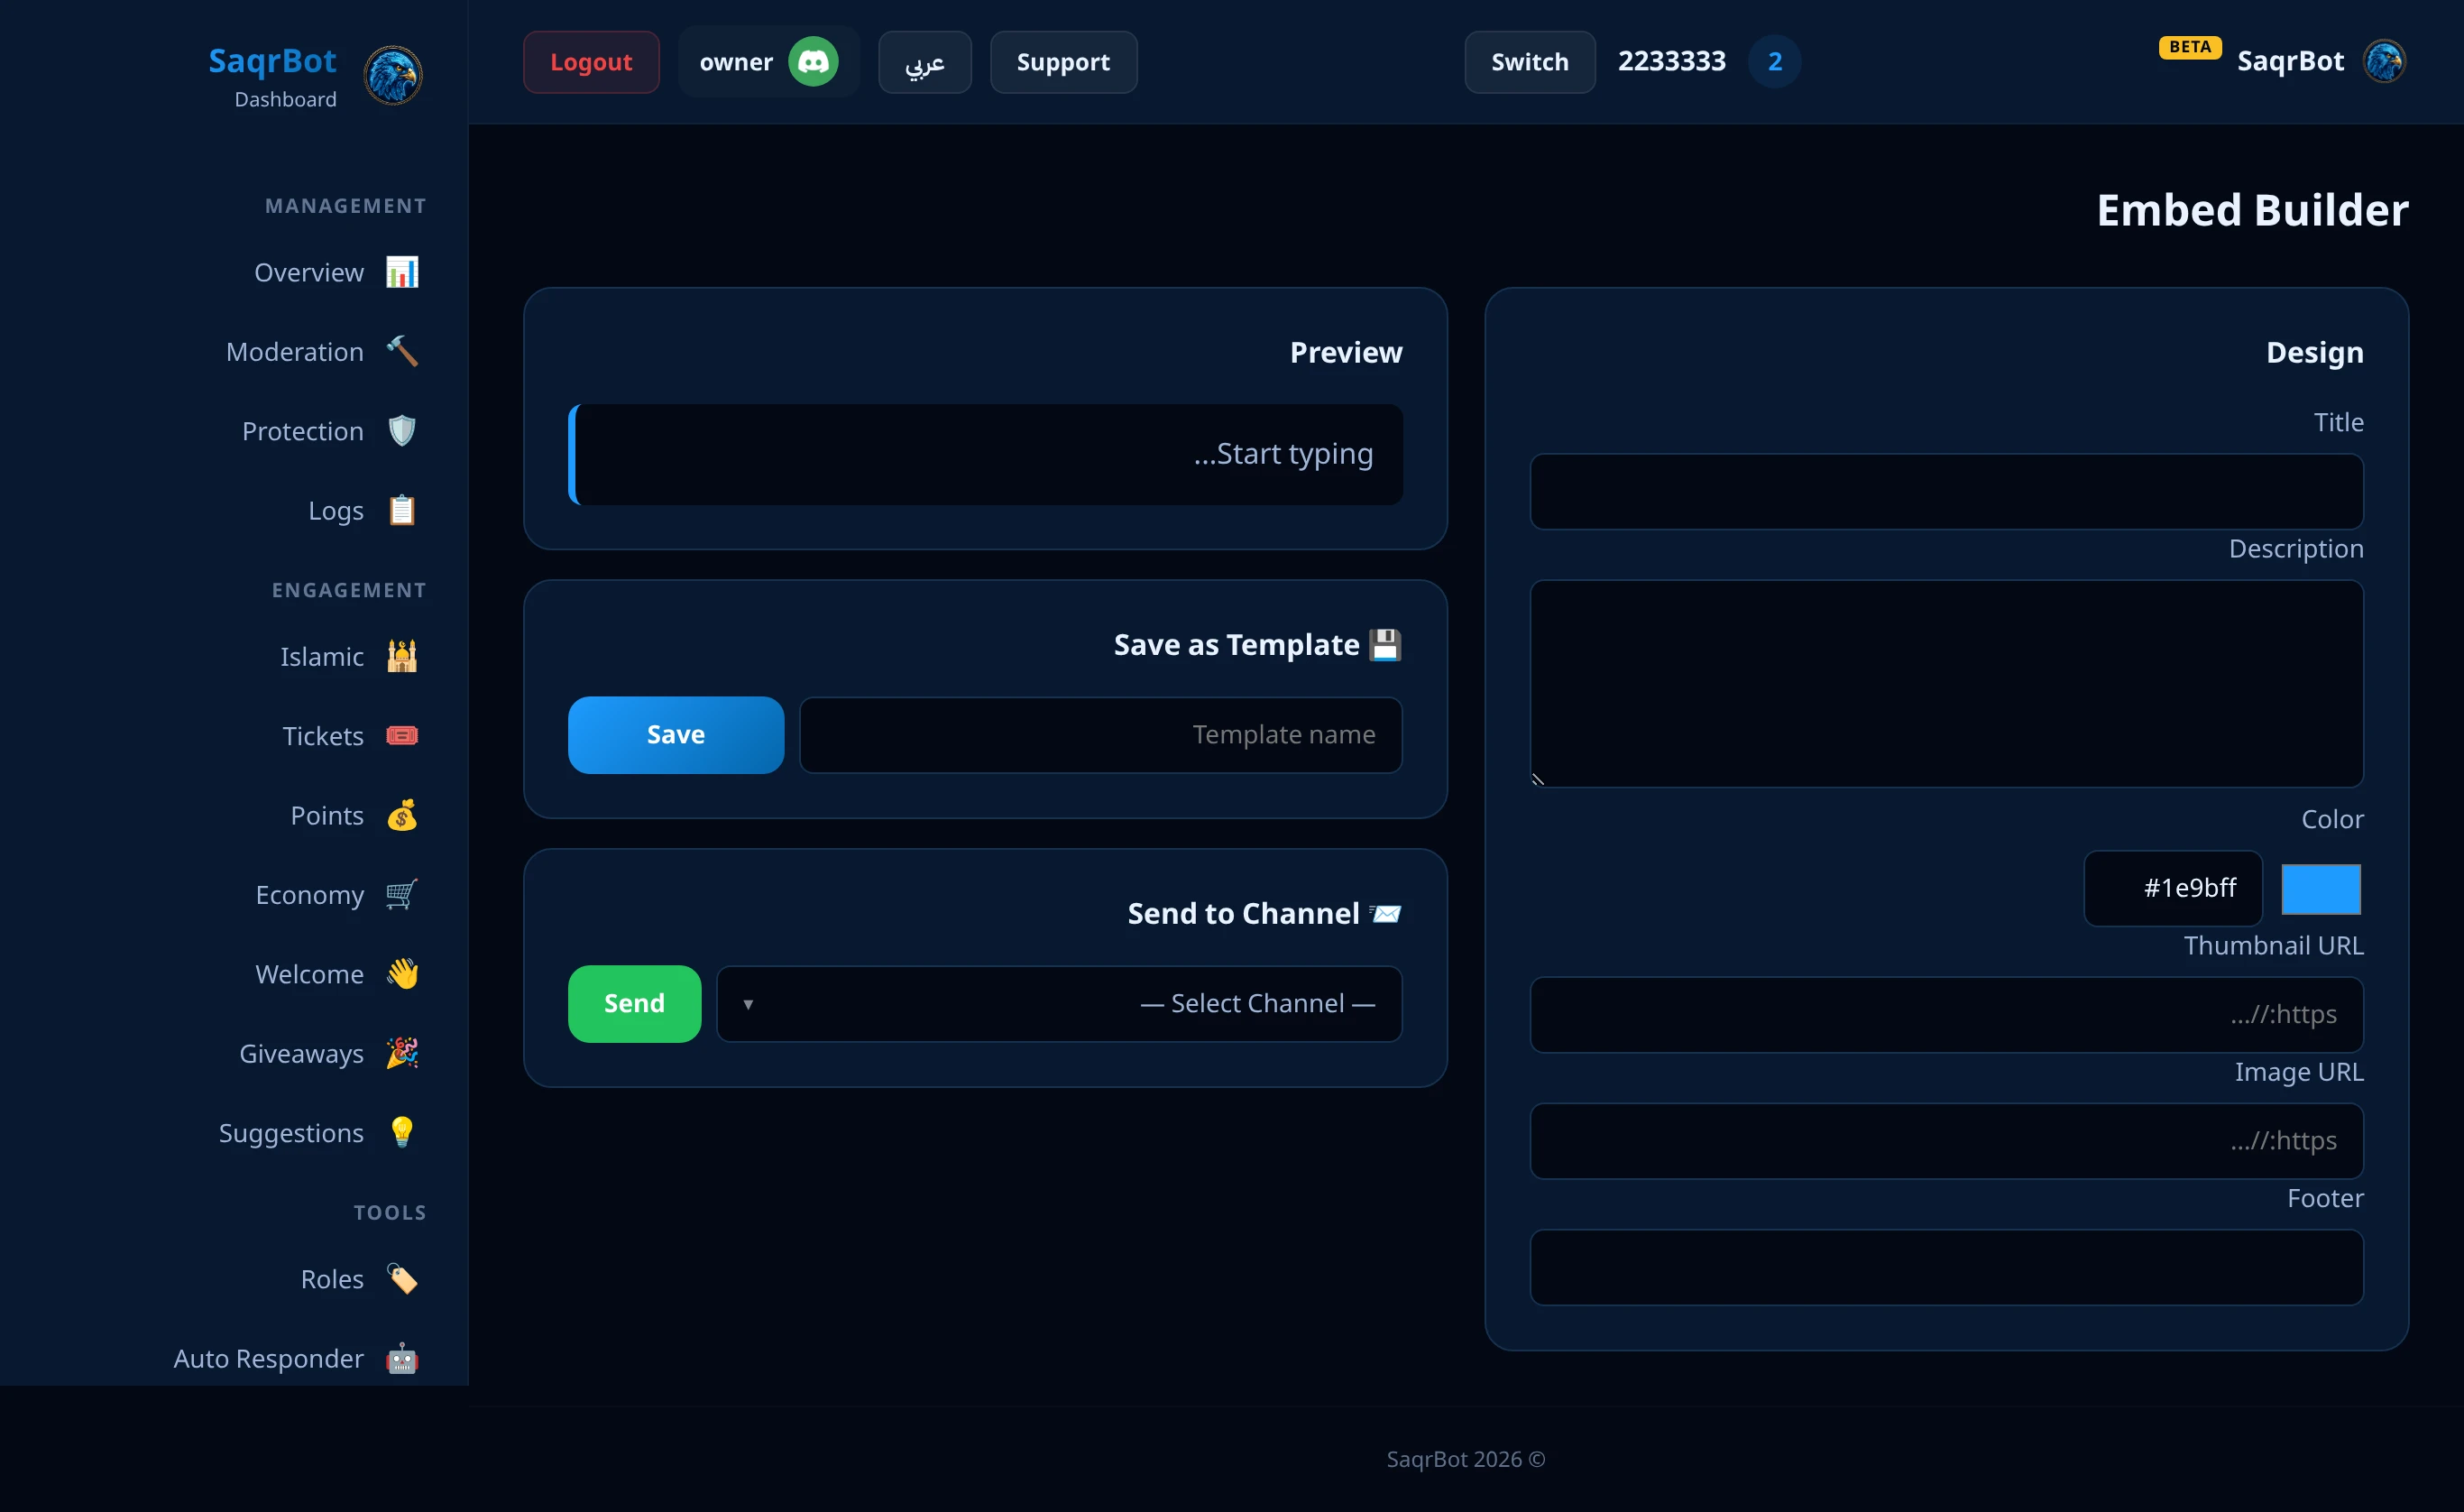Screen dimensions: 2464x1512
Task: Click the envelope icon on Send to Channel
Action: (x=1385, y=913)
